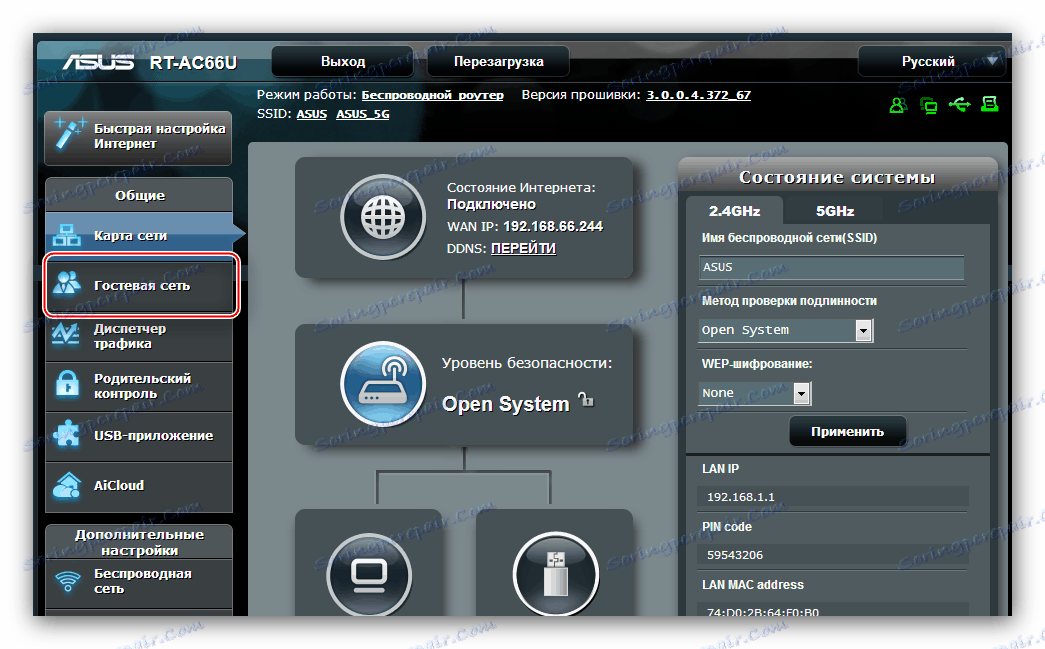Click the ASUS logo
Viewport: 1045px width, 649px height.
pyautogui.click(x=98, y=62)
